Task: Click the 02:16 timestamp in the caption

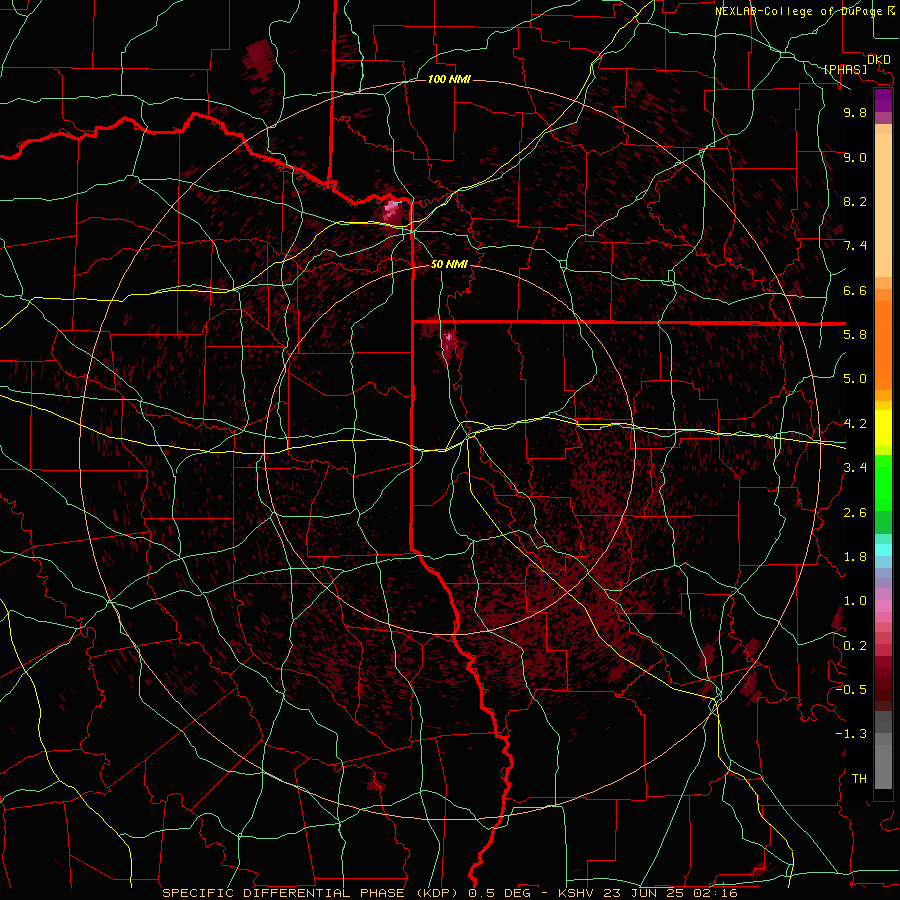Action: [717, 893]
